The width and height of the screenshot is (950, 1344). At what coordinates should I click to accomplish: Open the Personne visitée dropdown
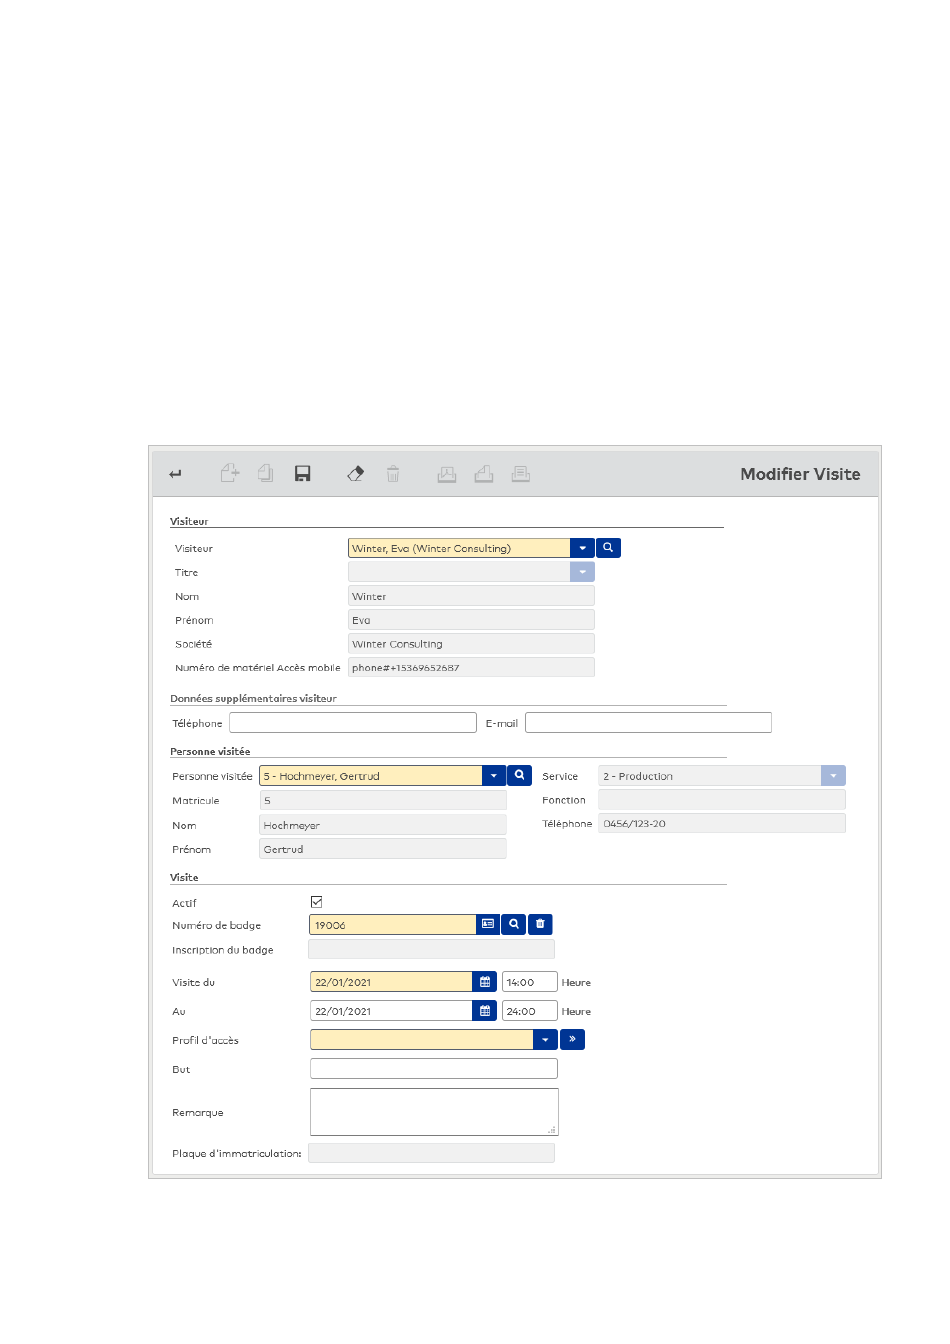[x=494, y=776]
